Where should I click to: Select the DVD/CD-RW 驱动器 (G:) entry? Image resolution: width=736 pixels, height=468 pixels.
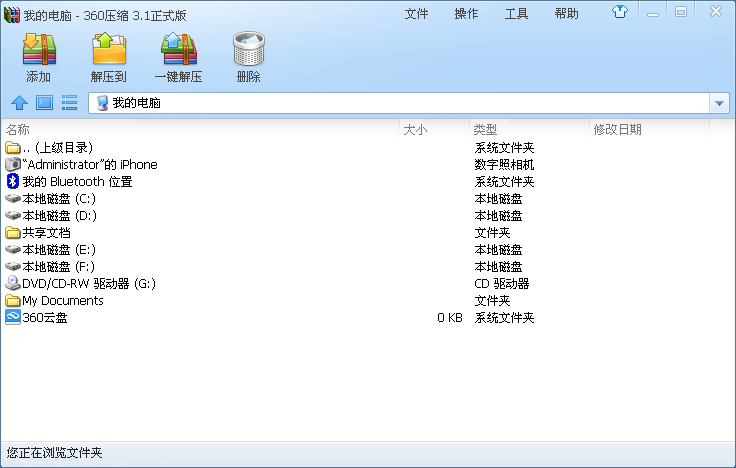tap(88, 284)
